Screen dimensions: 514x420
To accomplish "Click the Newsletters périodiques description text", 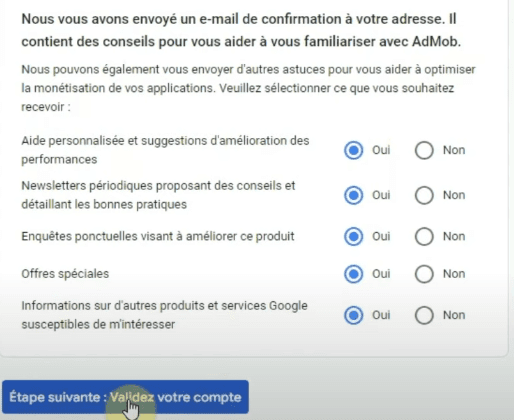I will tap(158, 195).
